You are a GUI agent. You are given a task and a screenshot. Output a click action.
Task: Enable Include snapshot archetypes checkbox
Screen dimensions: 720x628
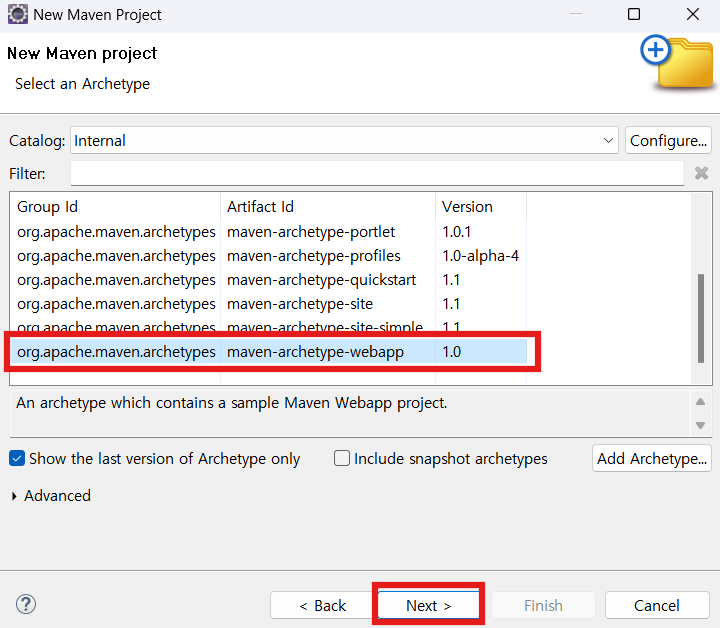(x=342, y=458)
